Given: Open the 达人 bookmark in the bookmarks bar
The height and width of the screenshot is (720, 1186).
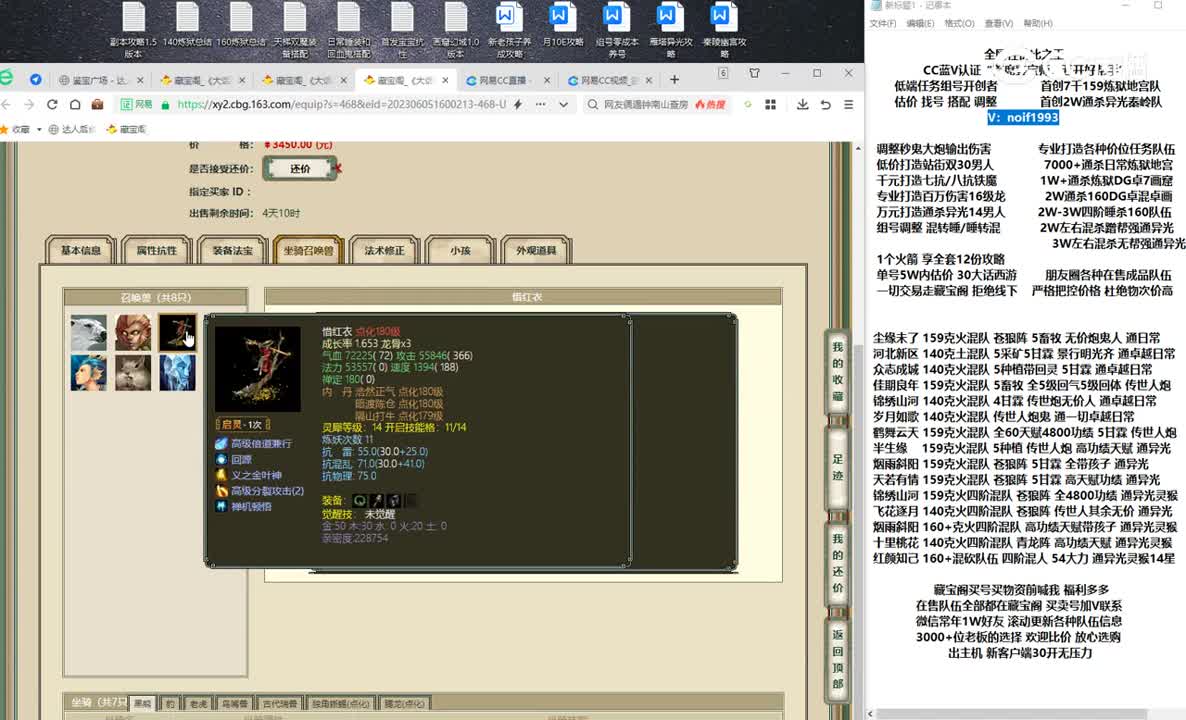Looking at the screenshot, I should tap(72, 129).
